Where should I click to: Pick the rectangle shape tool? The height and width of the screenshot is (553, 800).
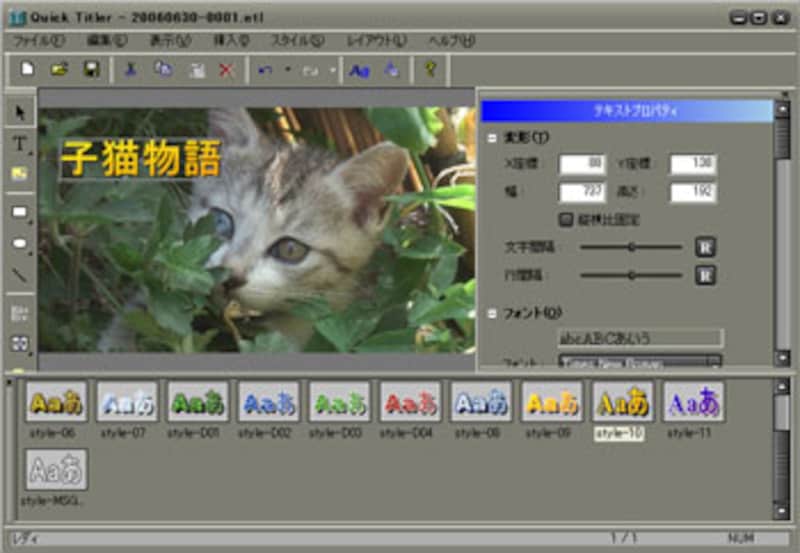pos(19,212)
